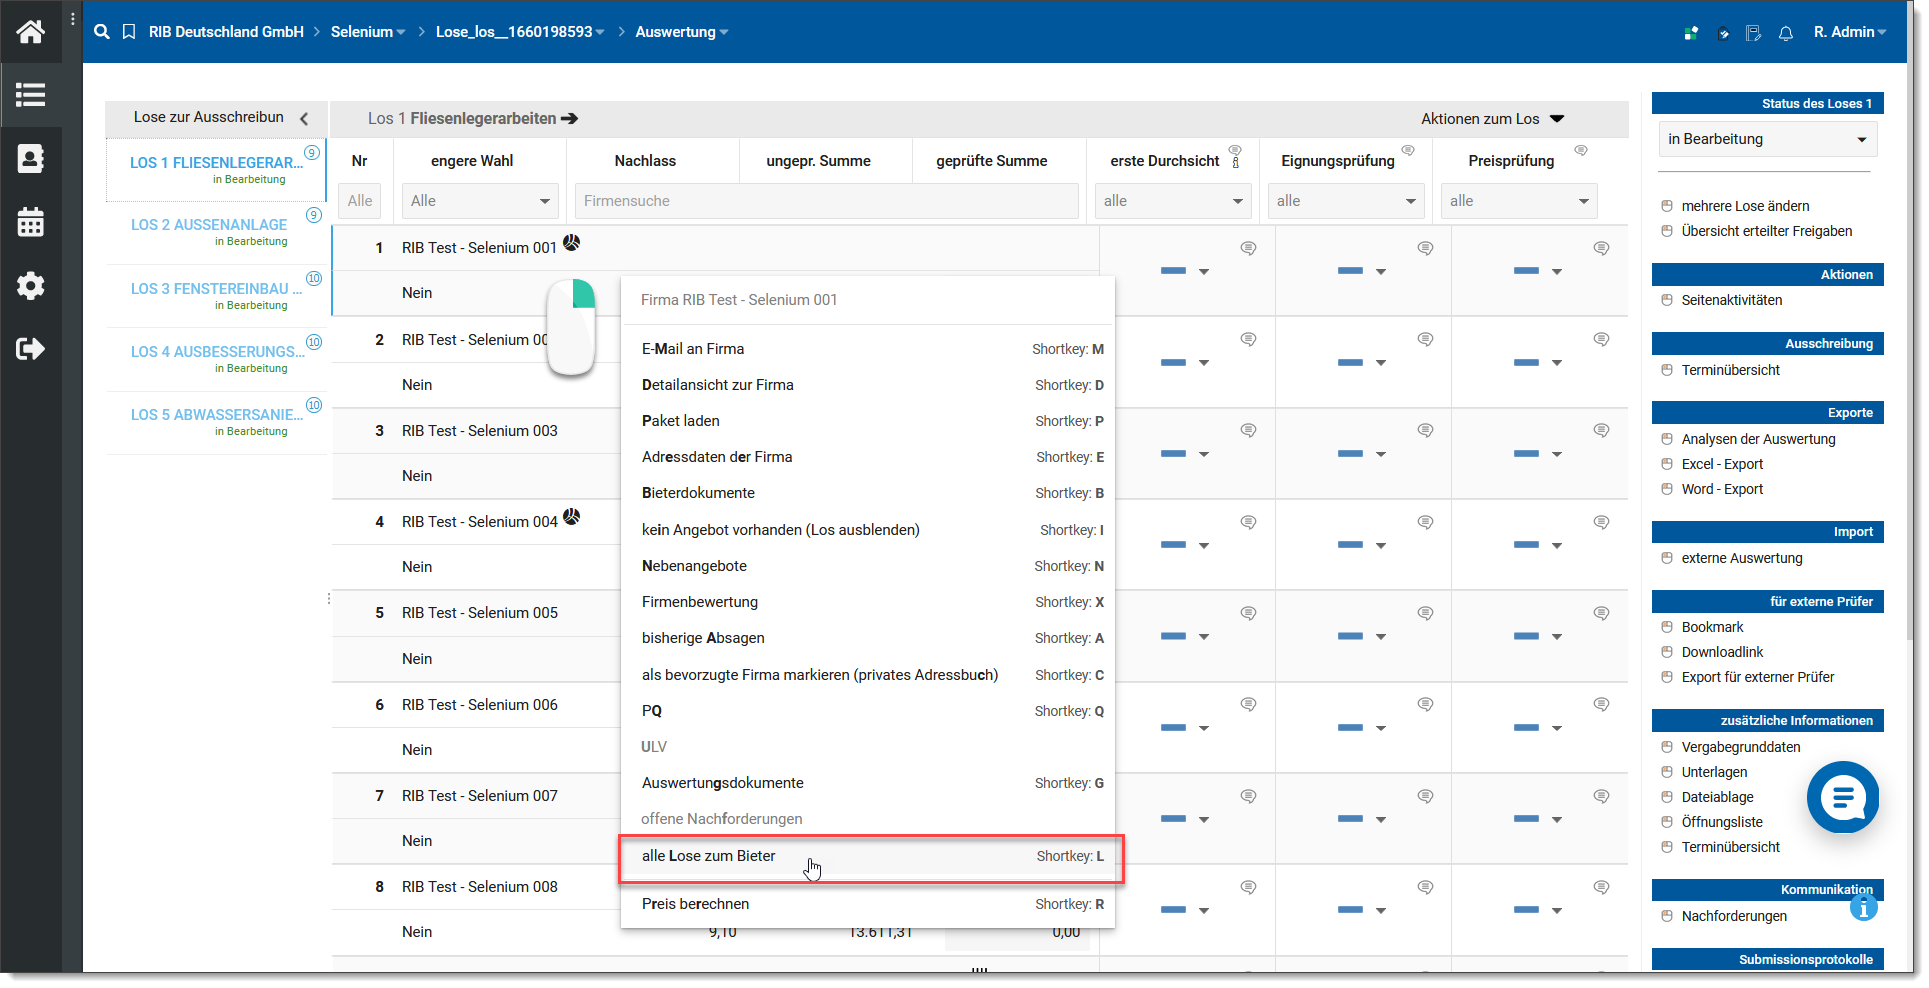
Task: Click the notification bell icon
Action: tap(1785, 33)
